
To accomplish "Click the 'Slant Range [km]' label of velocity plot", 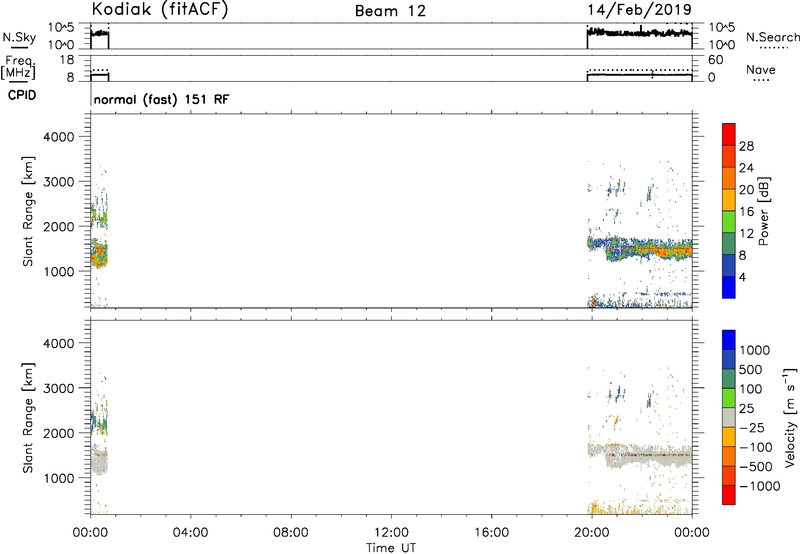I will point(28,418).
